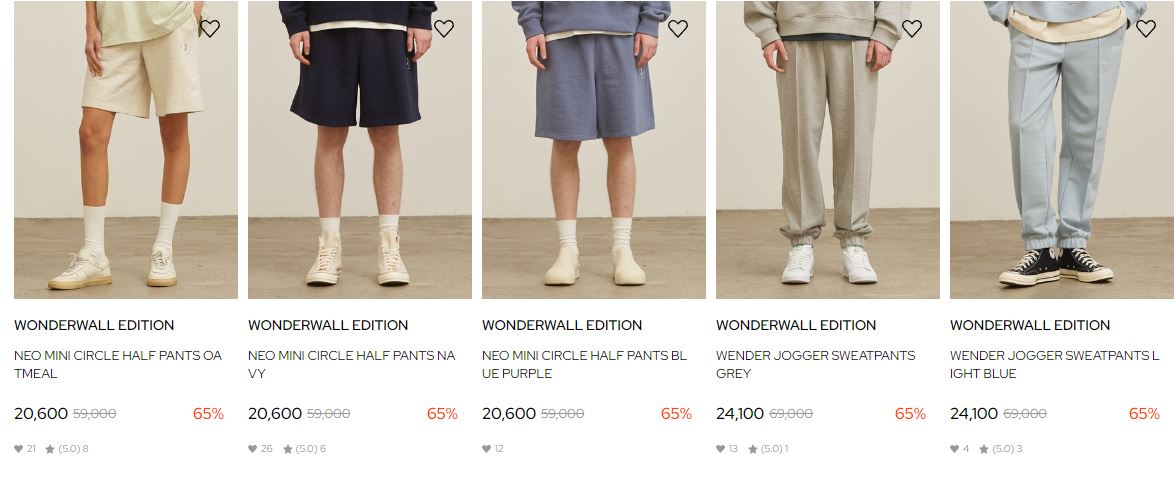Toggle wishlist heart on Navy half pants
This screenshot has width=1174, height=477.
(x=444, y=28)
